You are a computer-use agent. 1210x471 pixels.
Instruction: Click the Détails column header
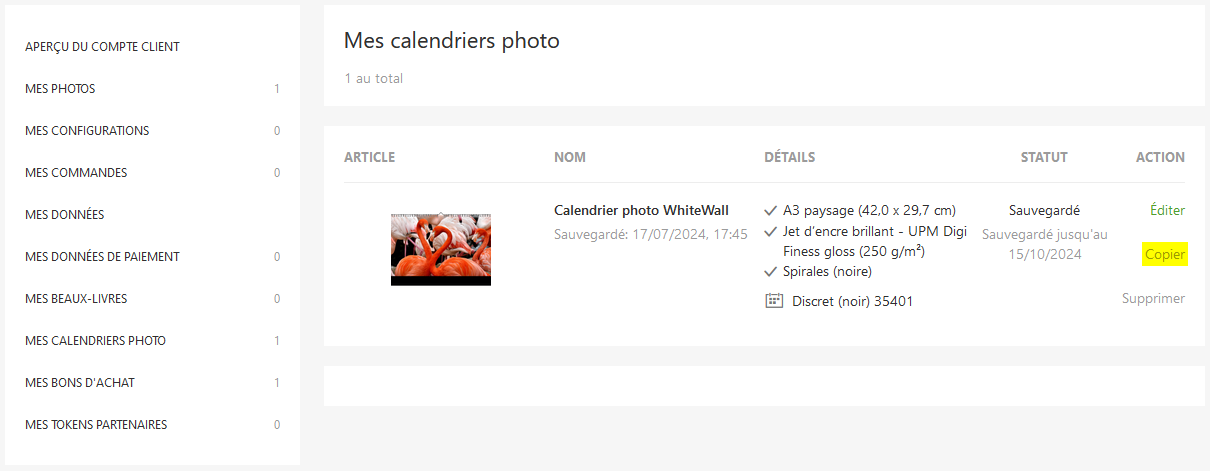(789, 157)
